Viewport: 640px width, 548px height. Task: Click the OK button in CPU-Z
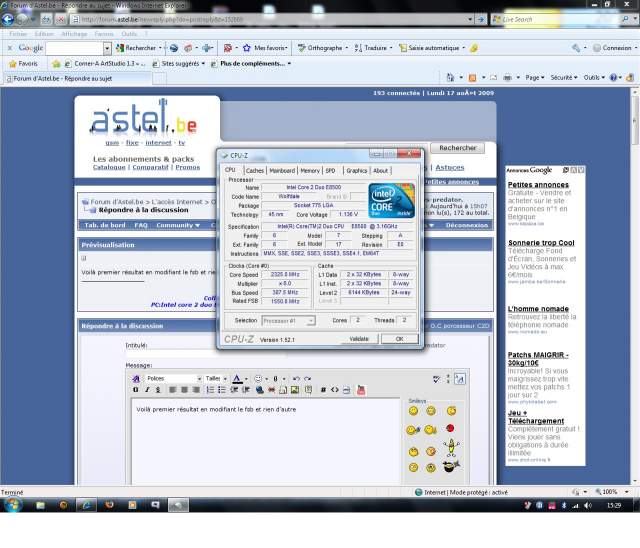click(399, 339)
